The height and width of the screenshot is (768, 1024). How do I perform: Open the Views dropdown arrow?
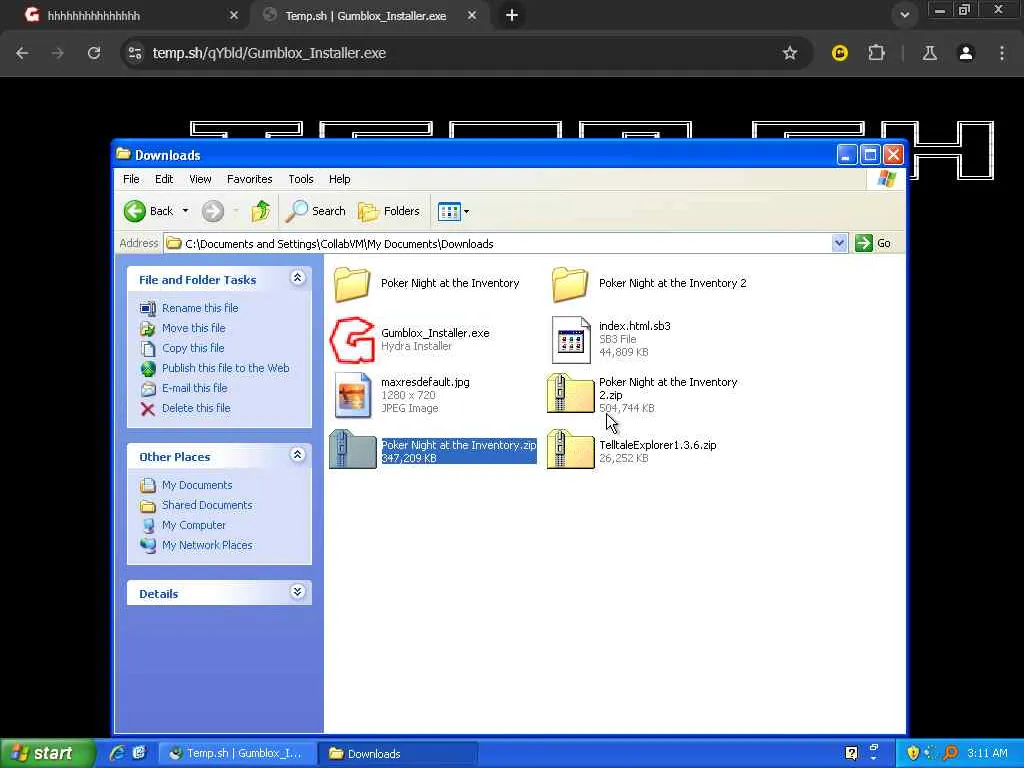[466, 212]
